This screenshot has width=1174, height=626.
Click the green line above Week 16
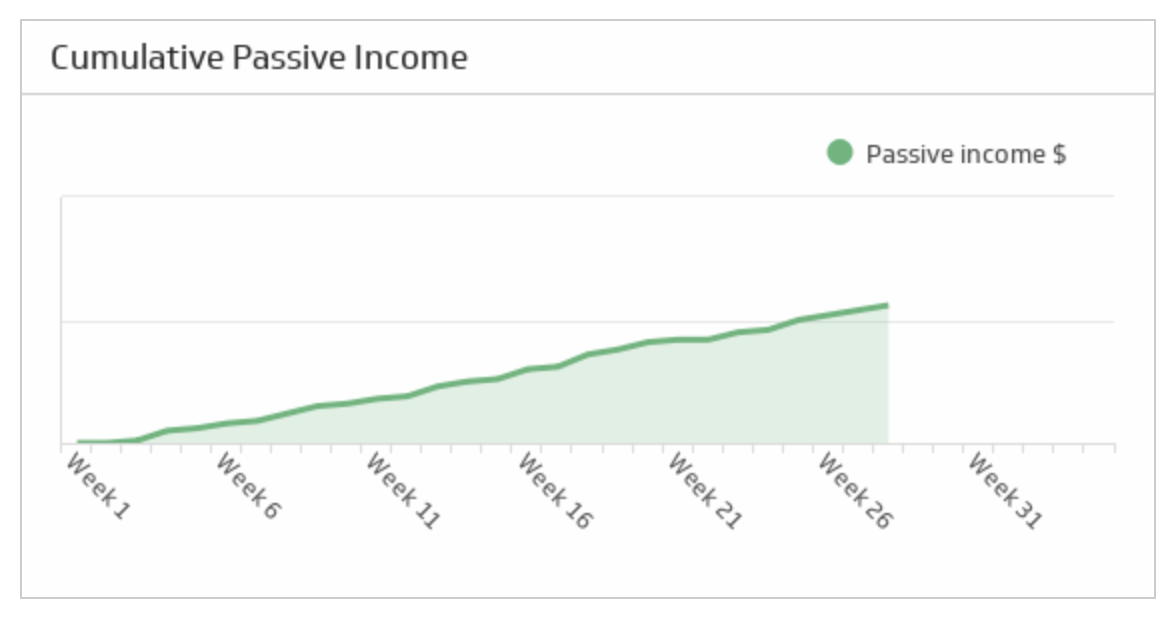[x=528, y=369]
